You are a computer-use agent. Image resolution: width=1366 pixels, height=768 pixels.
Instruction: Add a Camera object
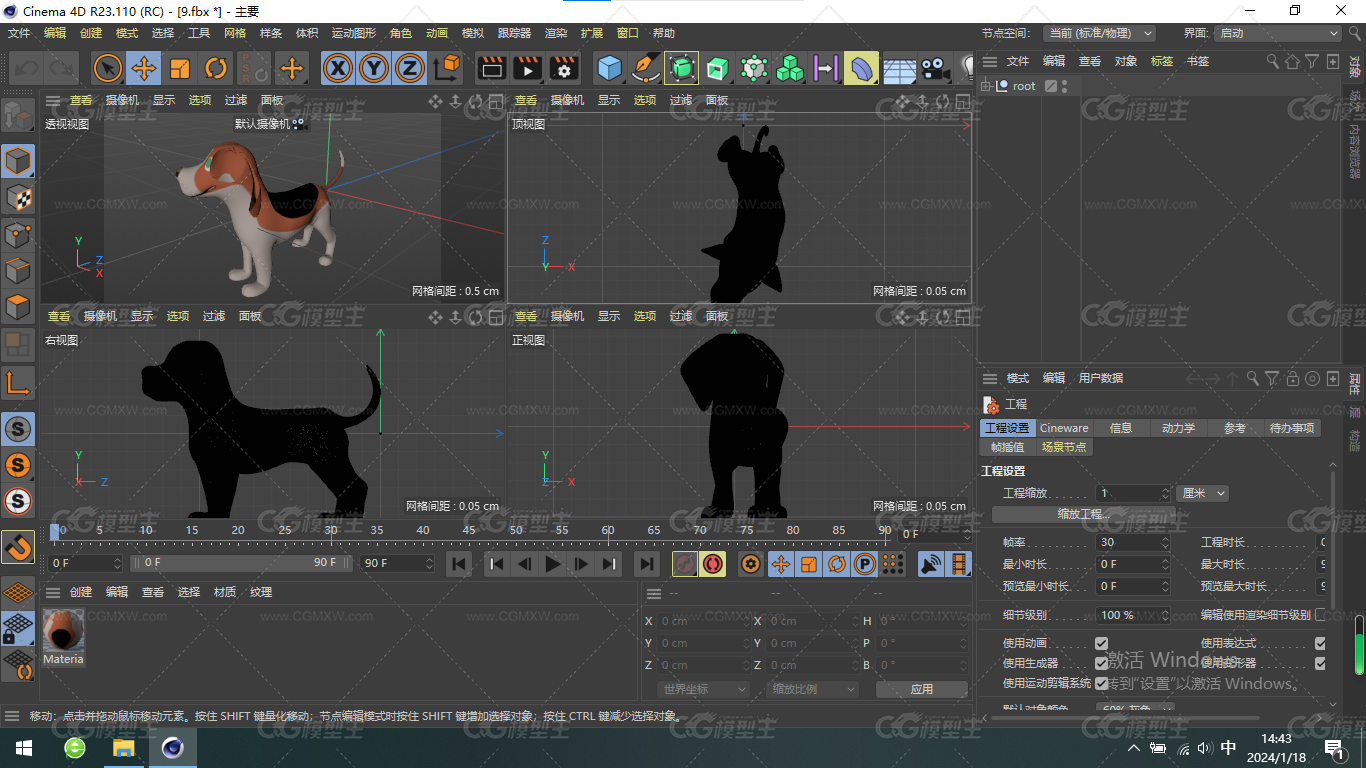(934, 68)
